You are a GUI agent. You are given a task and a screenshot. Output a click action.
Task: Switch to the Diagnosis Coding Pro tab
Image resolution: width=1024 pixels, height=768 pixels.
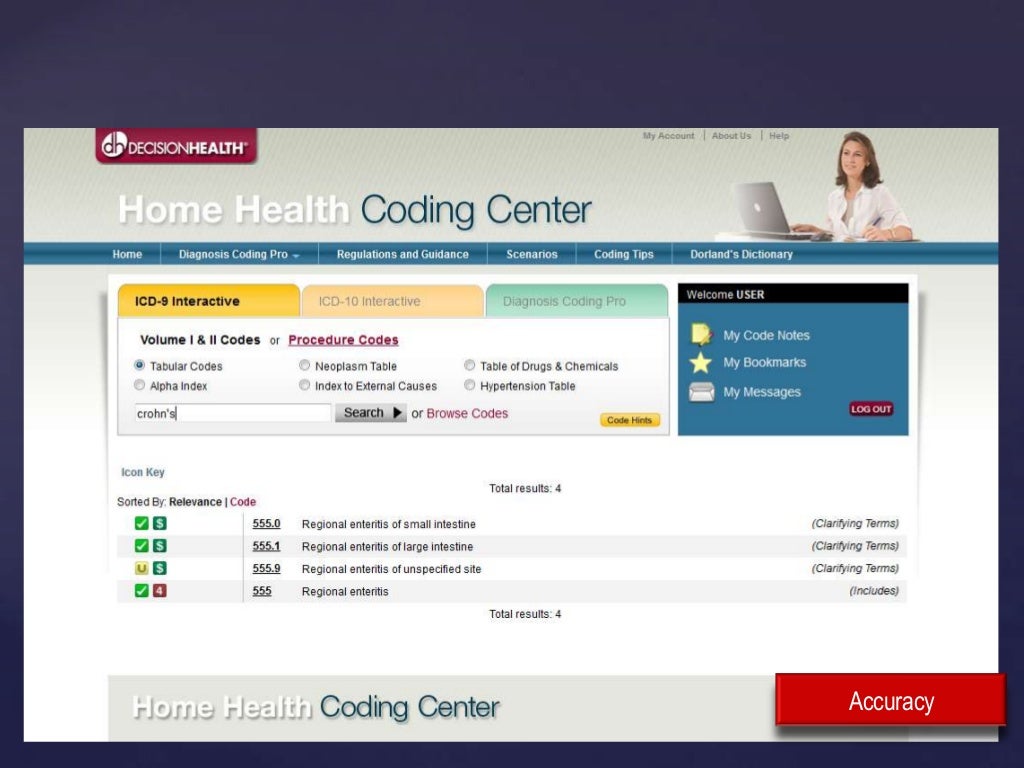577,301
